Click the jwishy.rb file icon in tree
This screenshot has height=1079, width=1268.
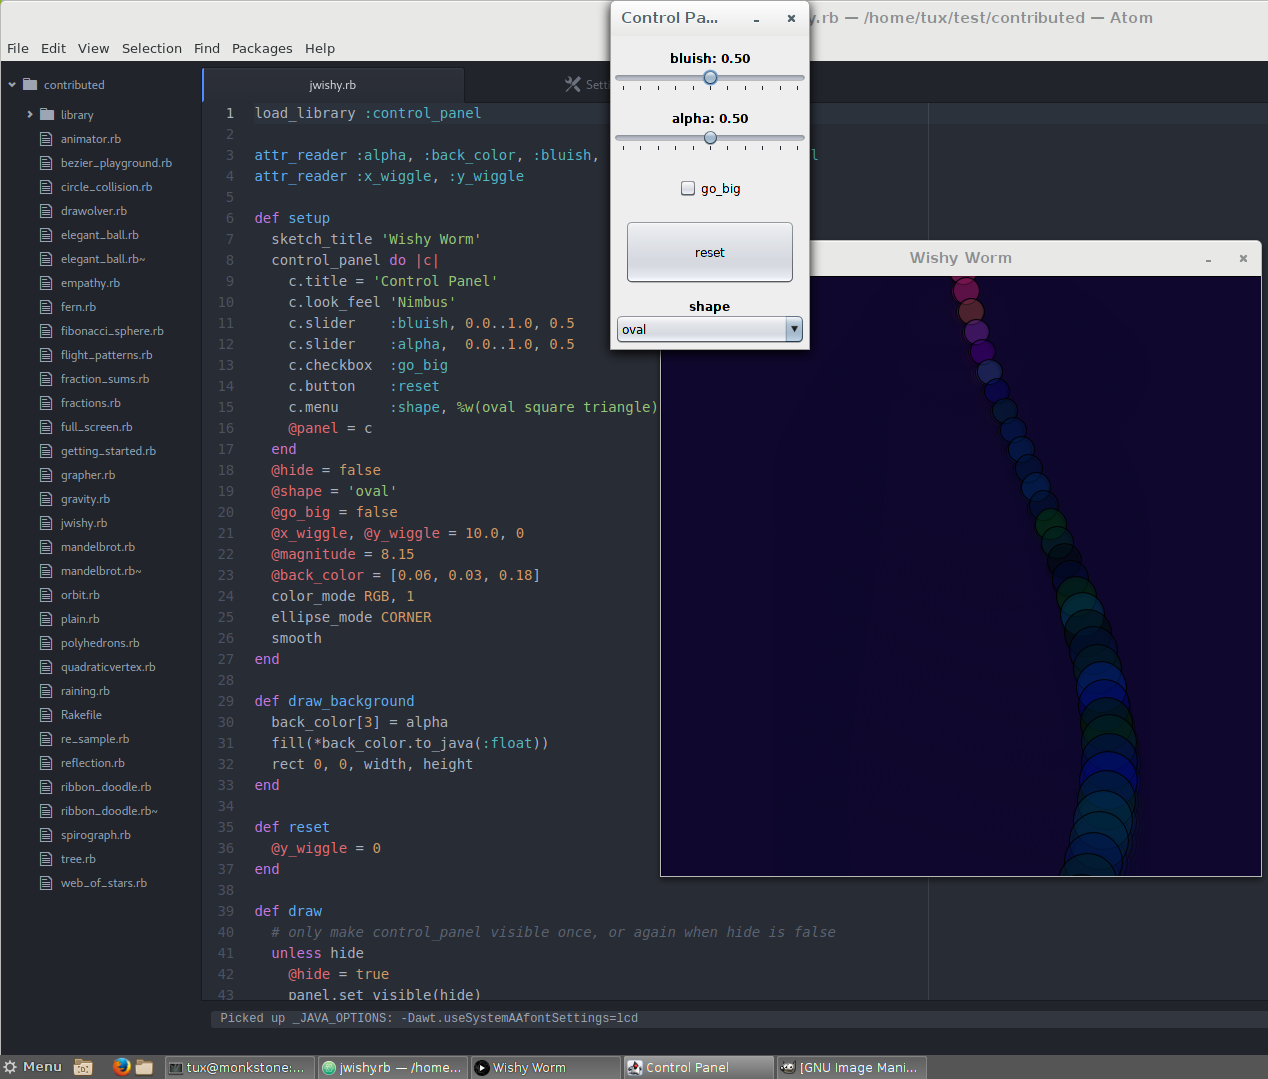[46, 523]
